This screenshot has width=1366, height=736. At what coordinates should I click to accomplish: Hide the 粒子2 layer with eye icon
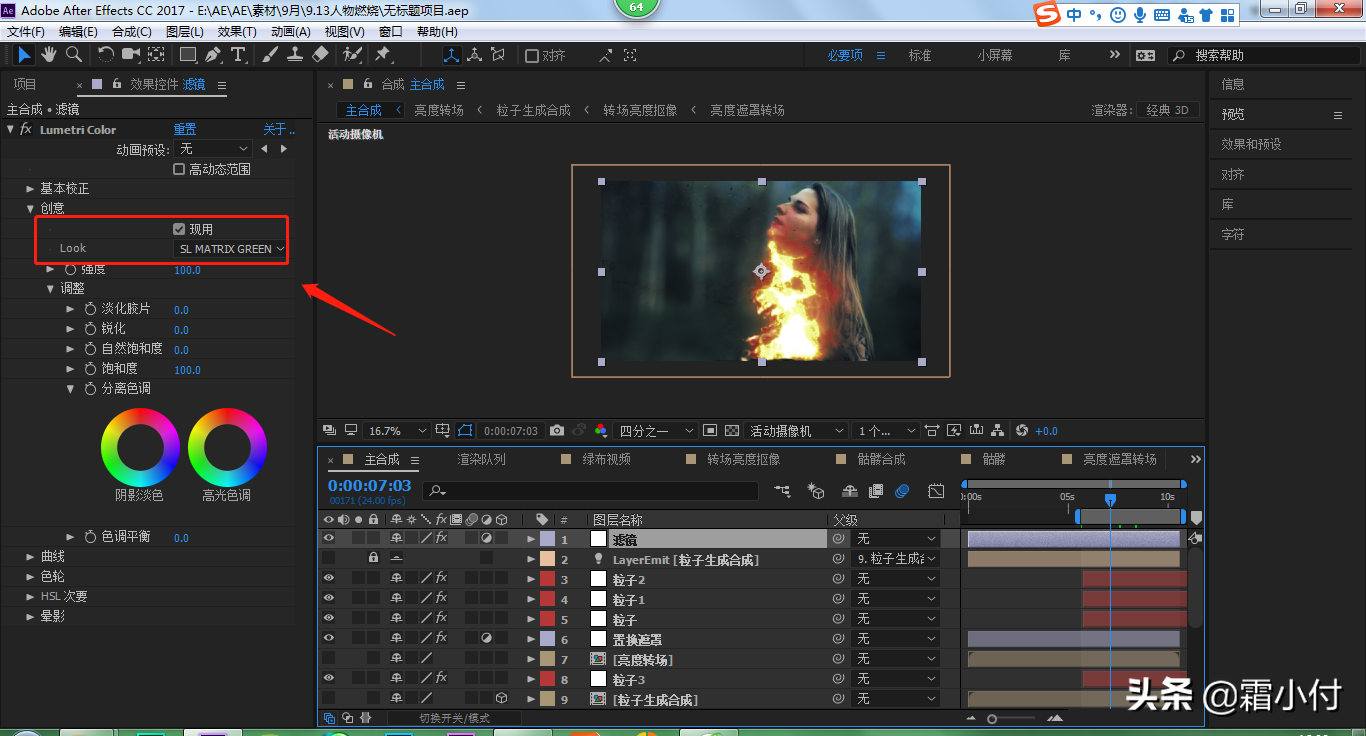pos(328,579)
